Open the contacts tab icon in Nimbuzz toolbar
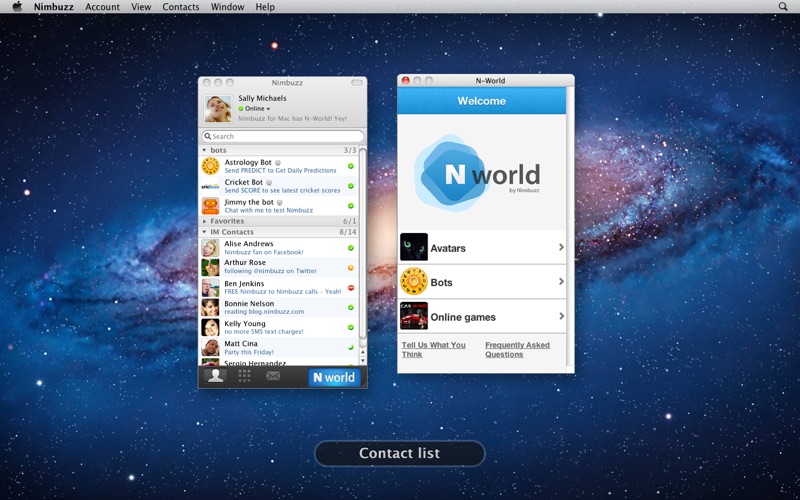The height and width of the screenshot is (500, 800). click(x=215, y=377)
